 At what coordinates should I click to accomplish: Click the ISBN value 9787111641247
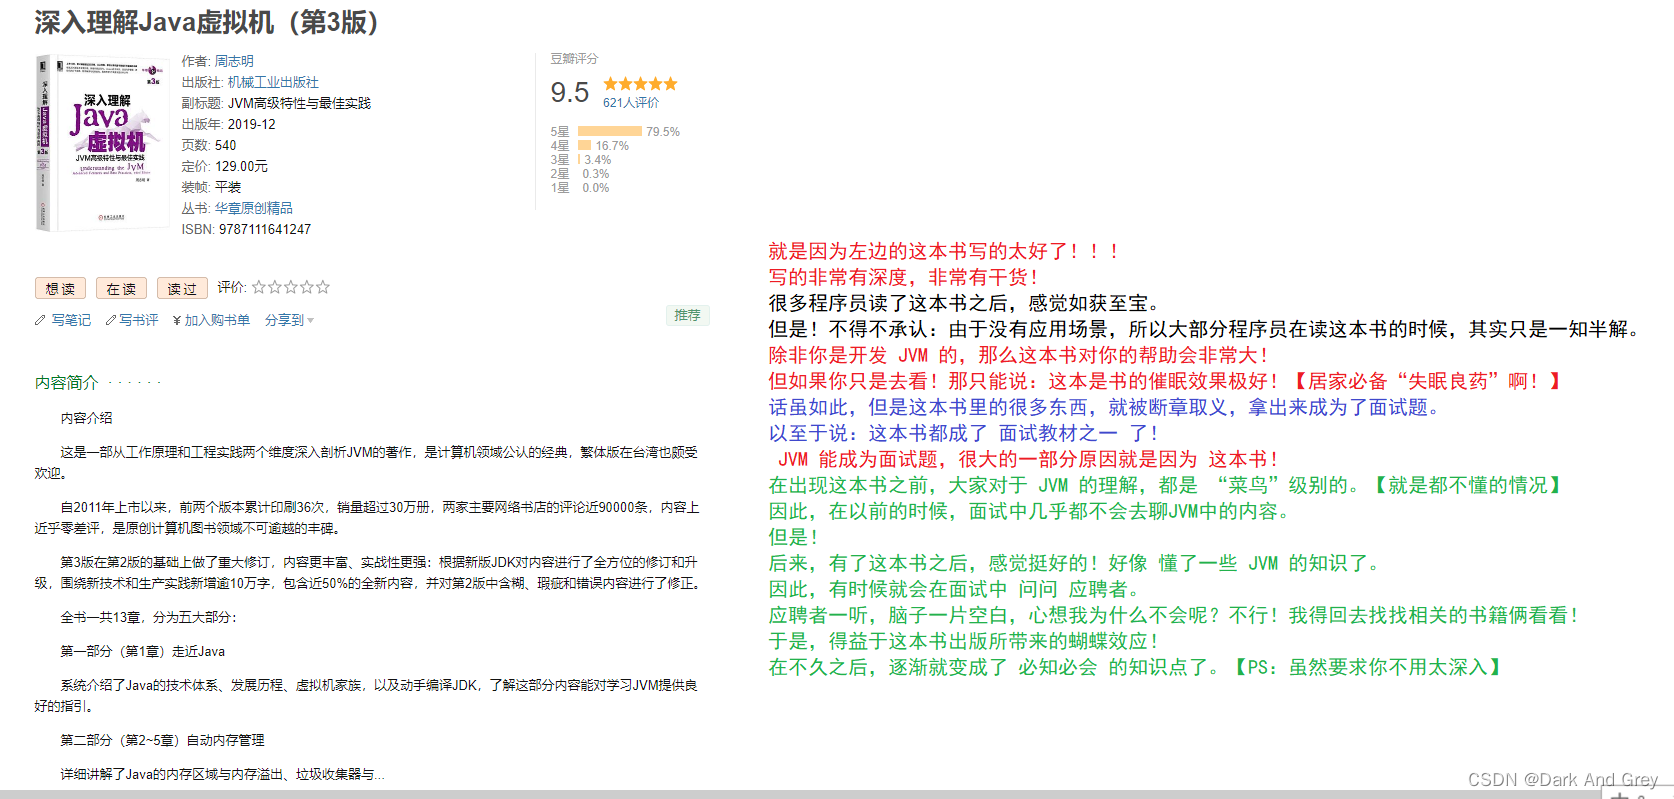coord(265,229)
